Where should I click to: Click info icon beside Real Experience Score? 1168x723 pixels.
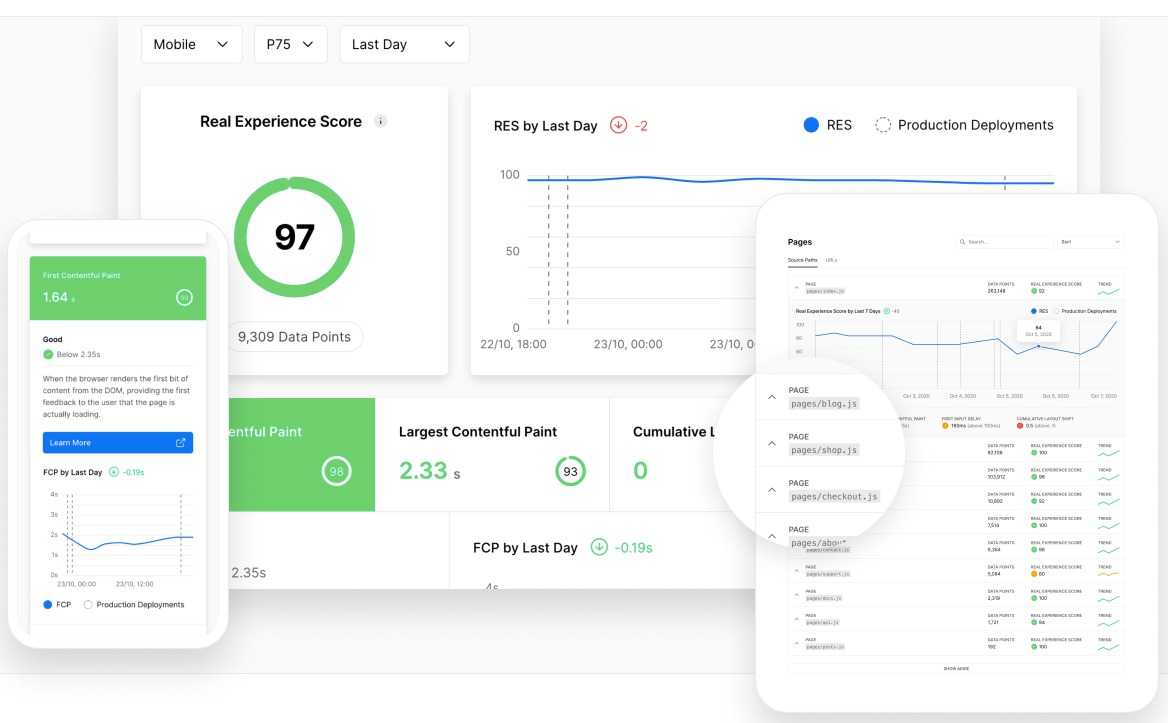380,121
